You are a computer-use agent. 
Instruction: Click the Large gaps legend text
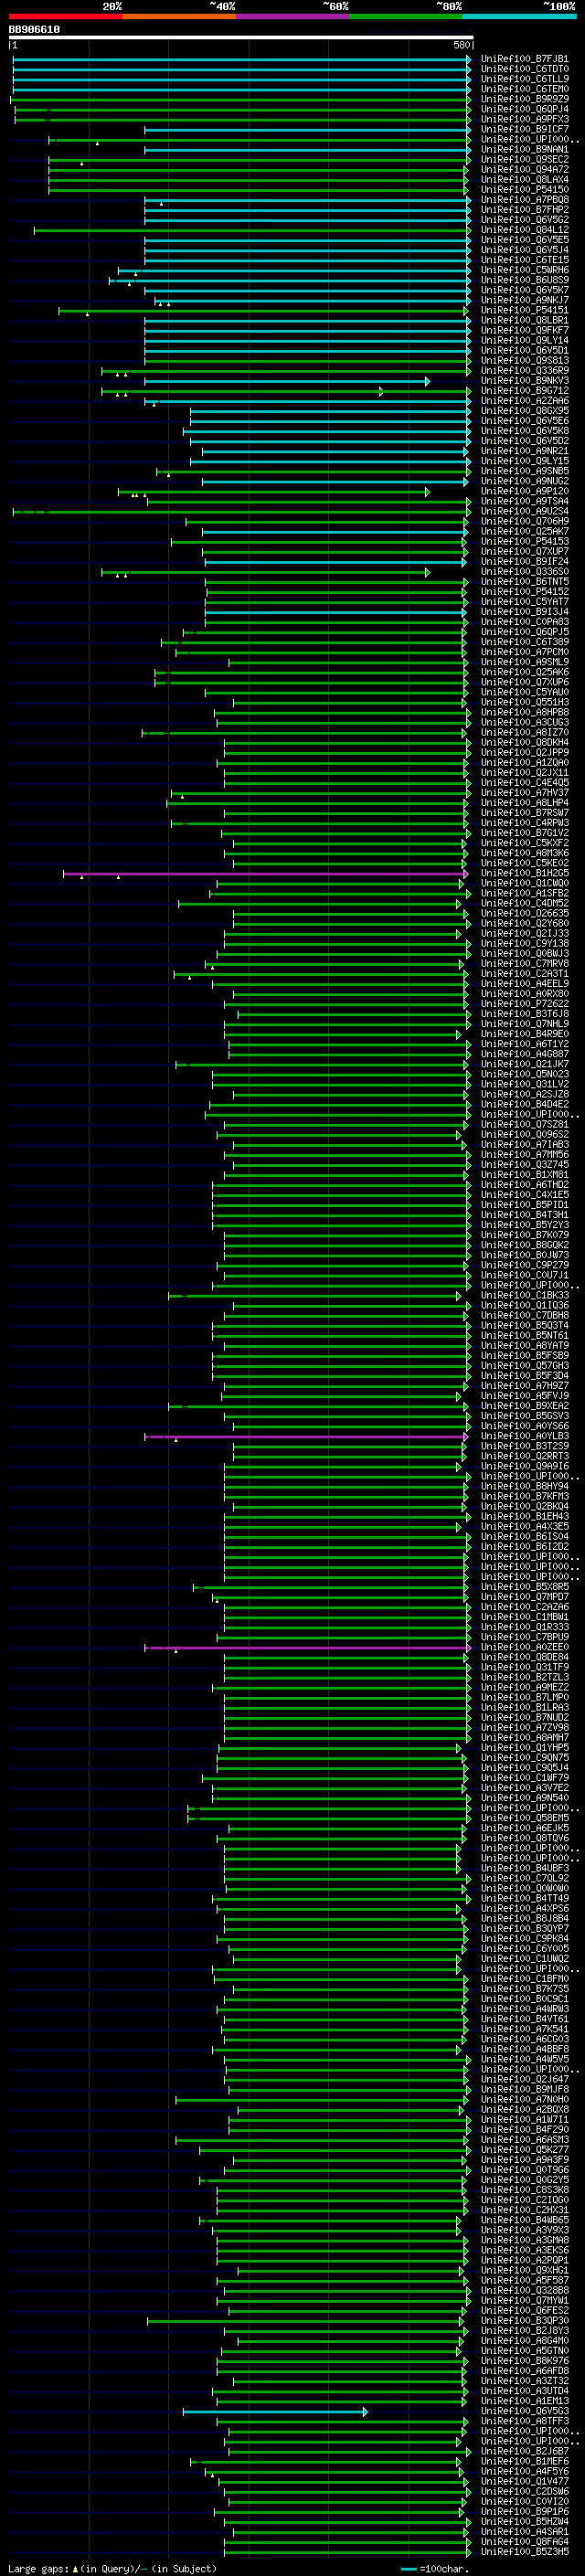pyautogui.click(x=112, y=2568)
